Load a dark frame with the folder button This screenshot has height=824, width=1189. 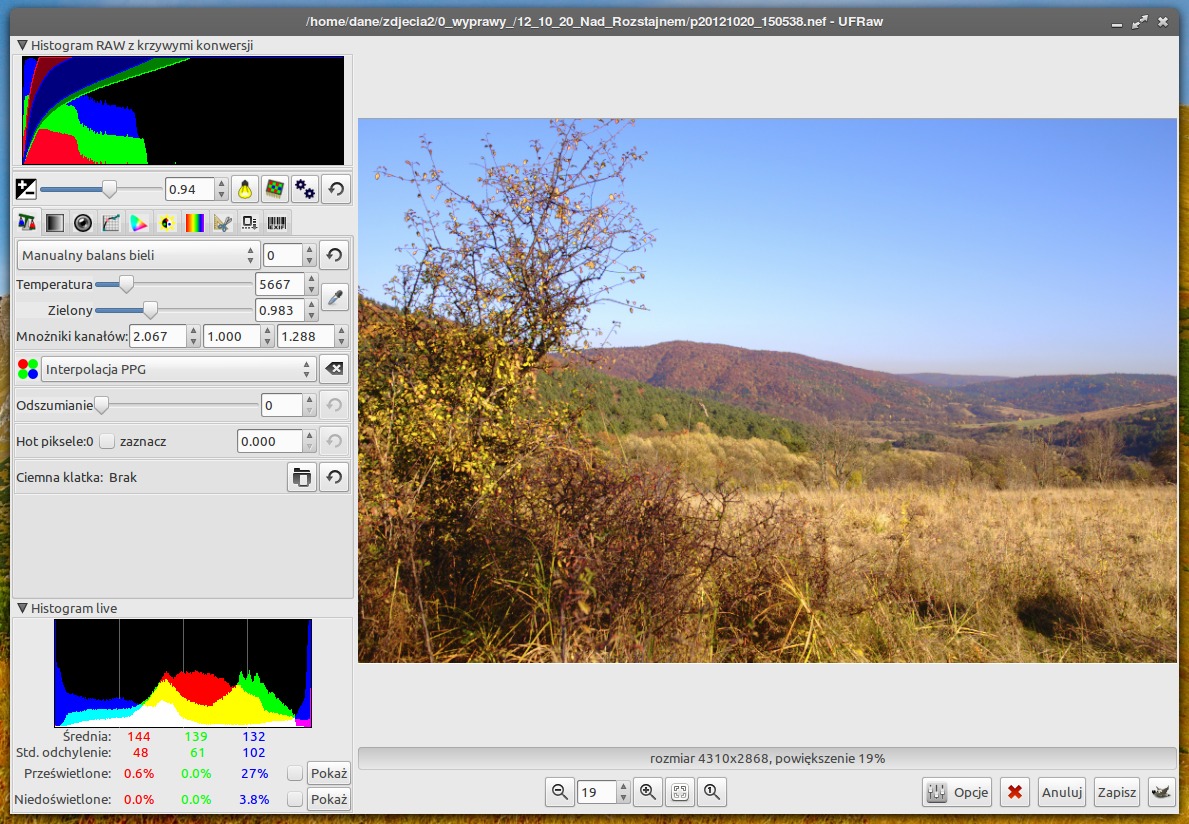pyautogui.click(x=302, y=478)
